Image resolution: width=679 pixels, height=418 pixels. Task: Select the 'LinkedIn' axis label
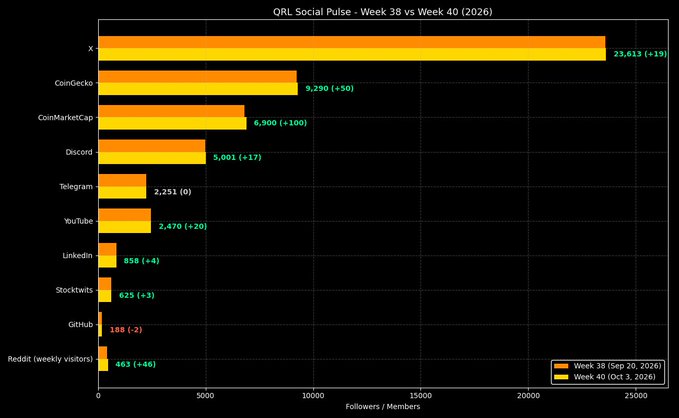[x=78, y=256]
